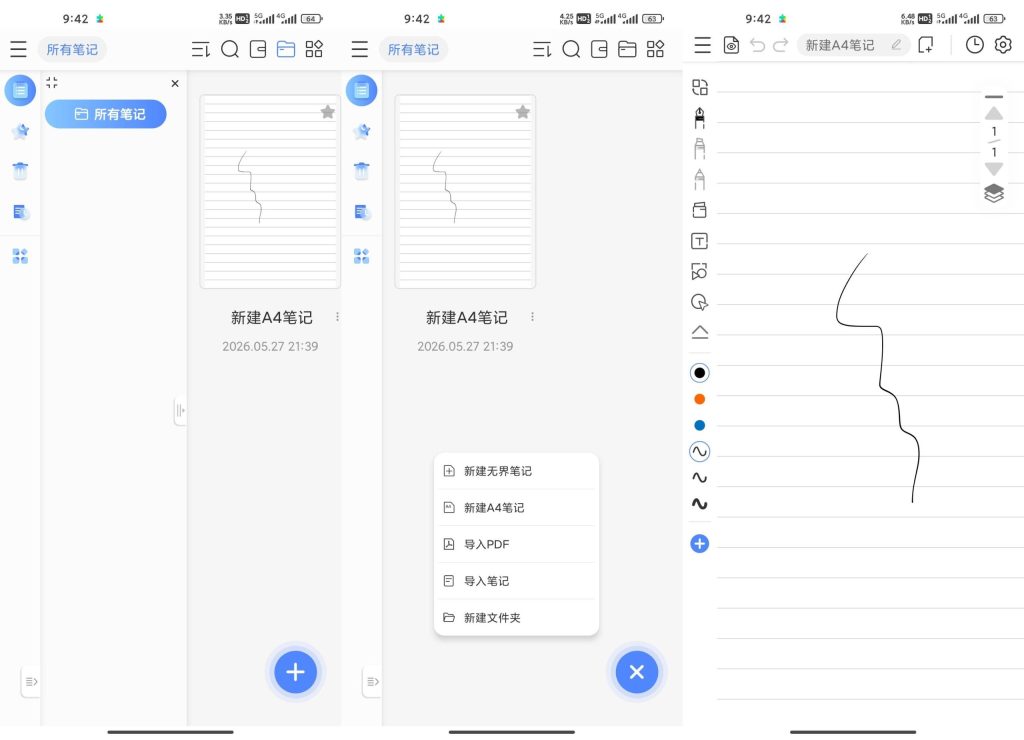Switch grid view in middle screen toolbar
The height and width of the screenshot is (740, 1024).
[x=655, y=49]
